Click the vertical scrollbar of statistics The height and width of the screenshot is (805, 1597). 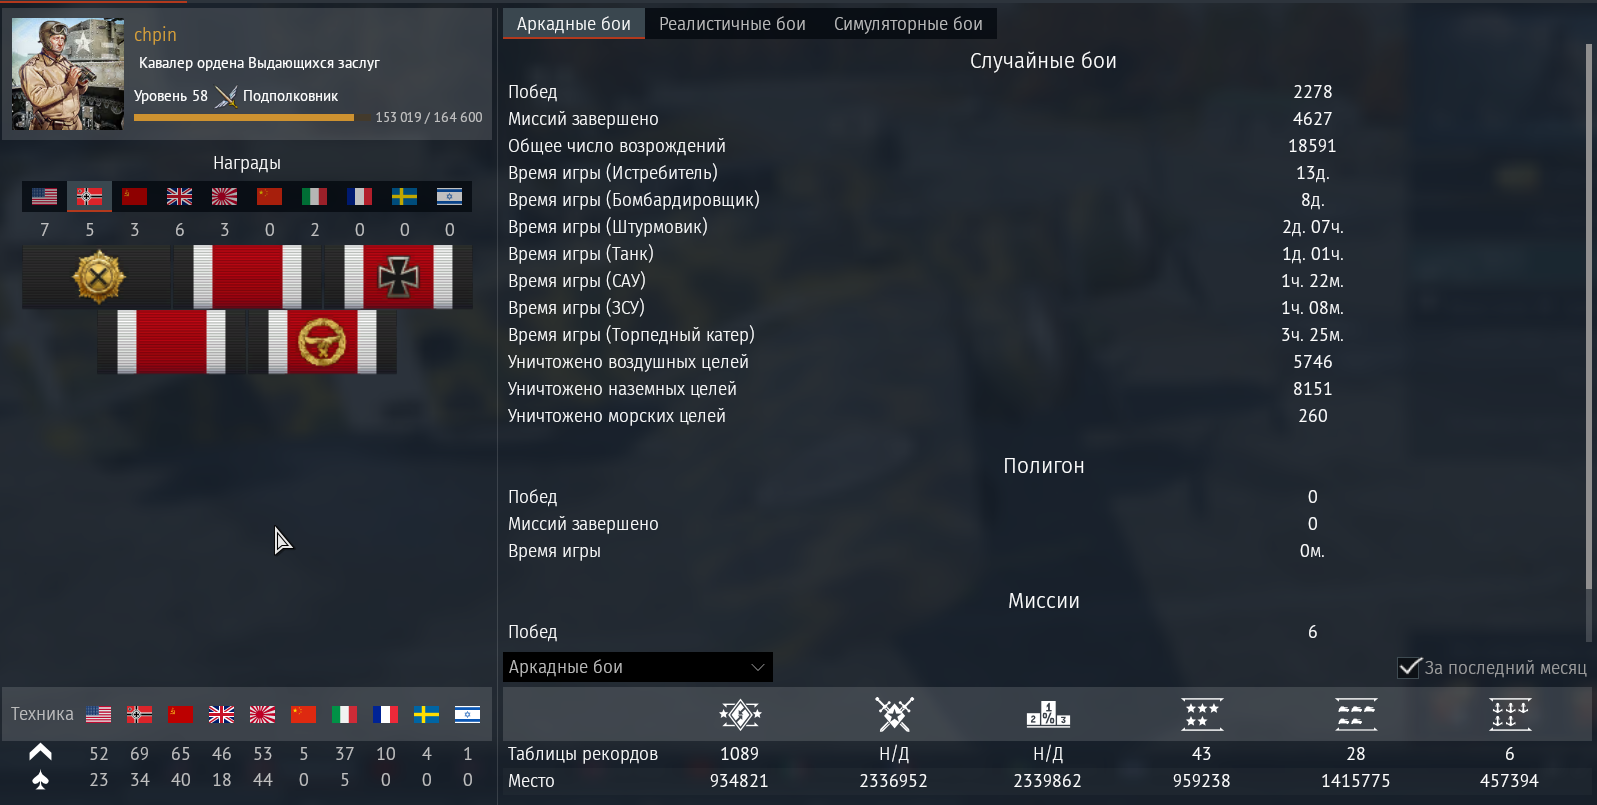(1589, 315)
